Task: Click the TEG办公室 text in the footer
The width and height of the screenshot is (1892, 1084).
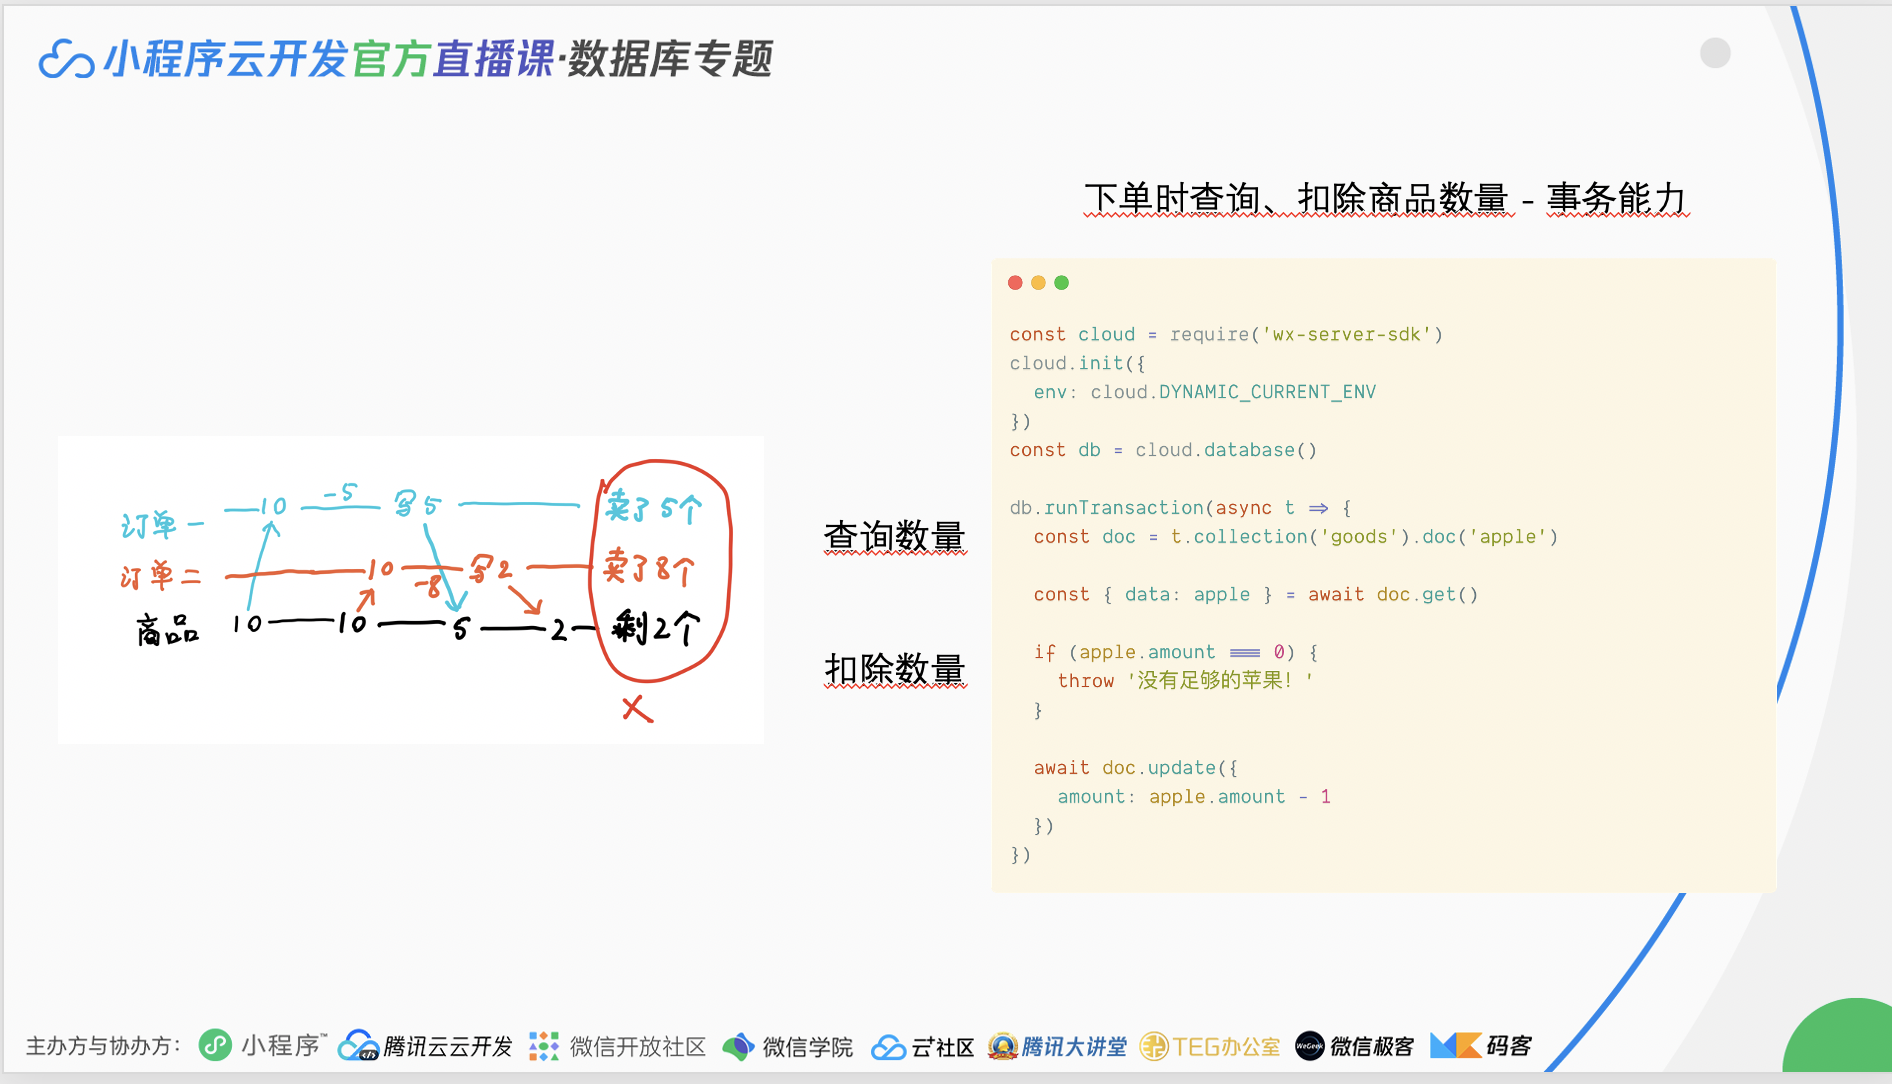Action: click(x=1226, y=1046)
